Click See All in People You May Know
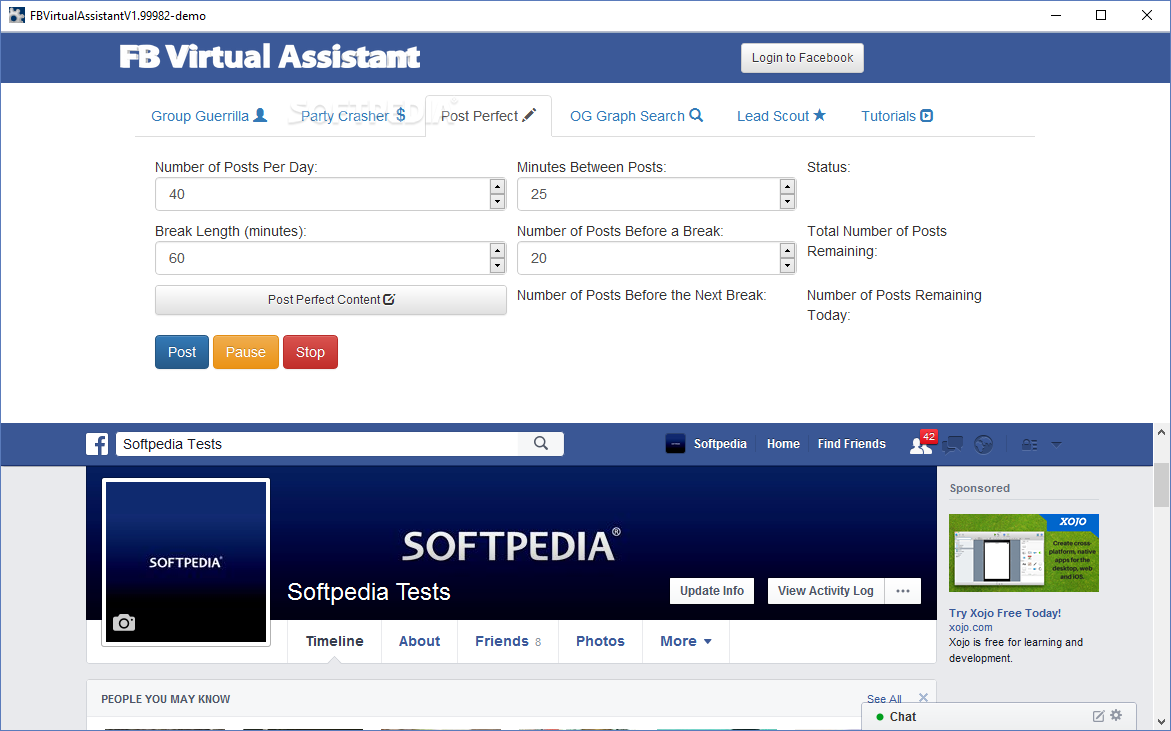The height and width of the screenshot is (731, 1171). pyautogui.click(x=884, y=699)
